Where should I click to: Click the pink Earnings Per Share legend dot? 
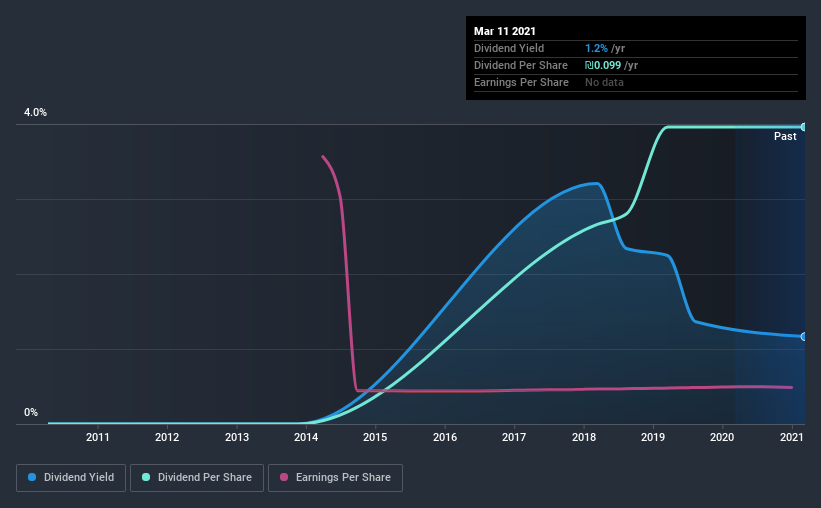point(284,477)
